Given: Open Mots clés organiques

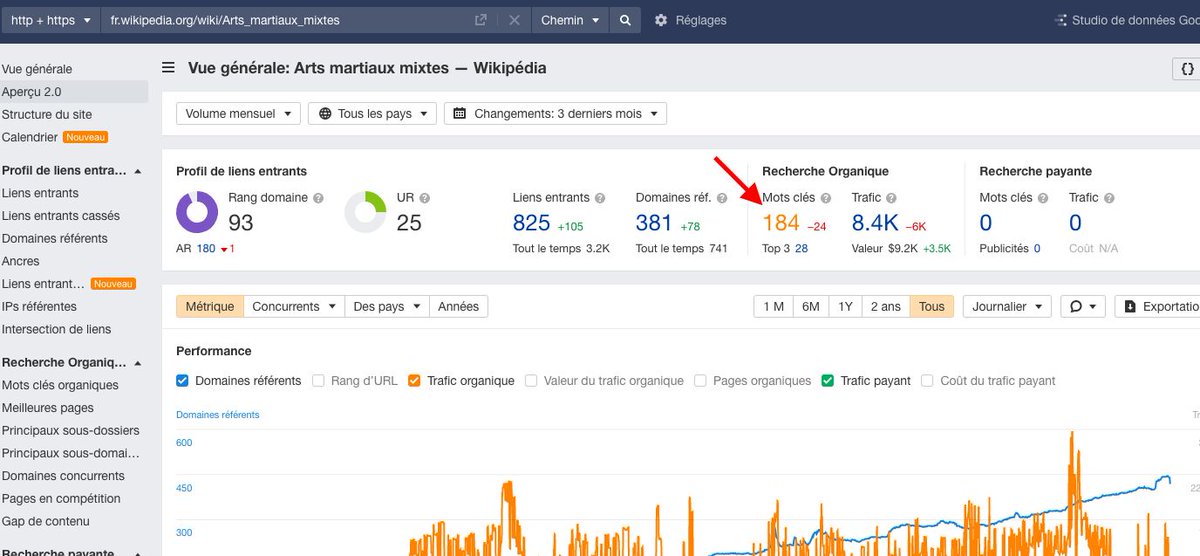Looking at the screenshot, I should tap(60, 385).
